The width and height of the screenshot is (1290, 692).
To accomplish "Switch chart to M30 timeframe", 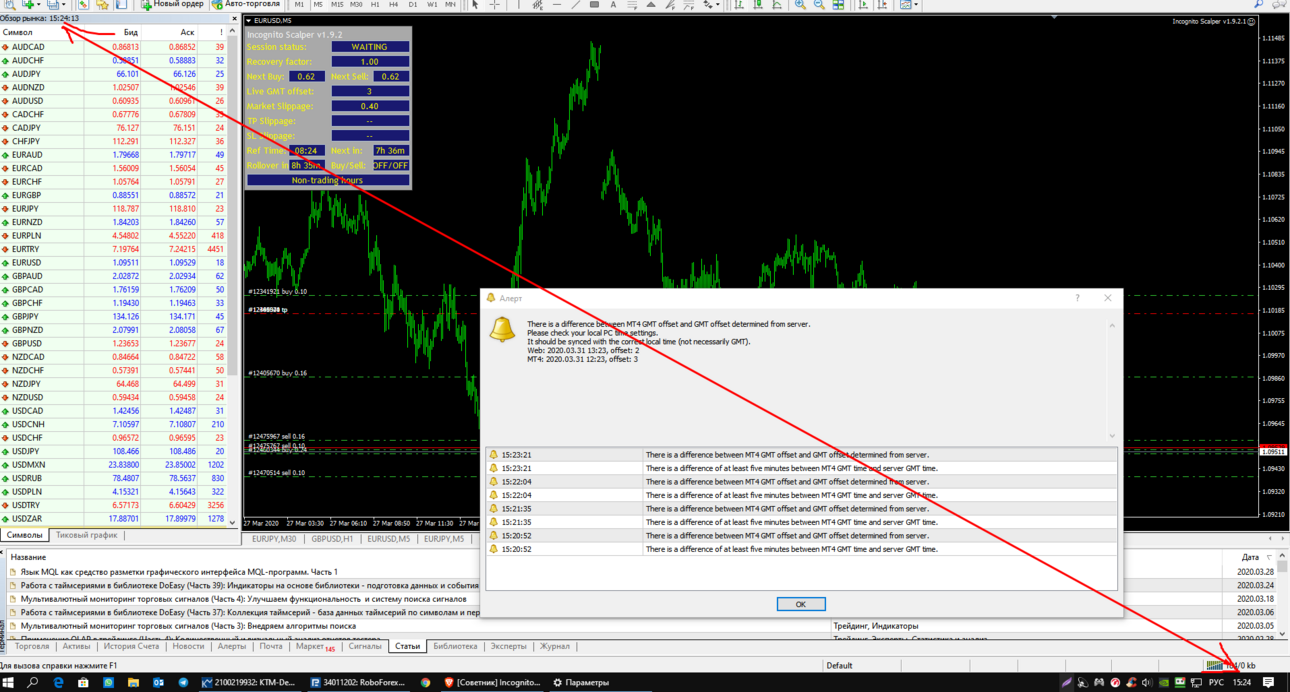I will pyautogui.click(x=356, y=4).
